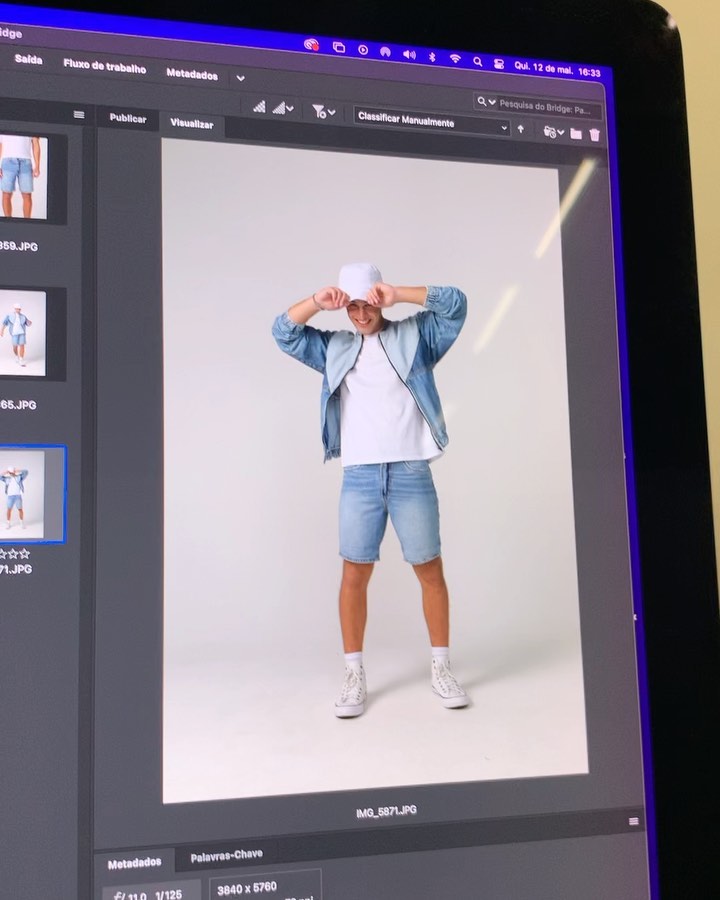The width and height of the screenshot is (720, 900).
Task: Switch to the Publicar tab
Action: coord(127,118)
